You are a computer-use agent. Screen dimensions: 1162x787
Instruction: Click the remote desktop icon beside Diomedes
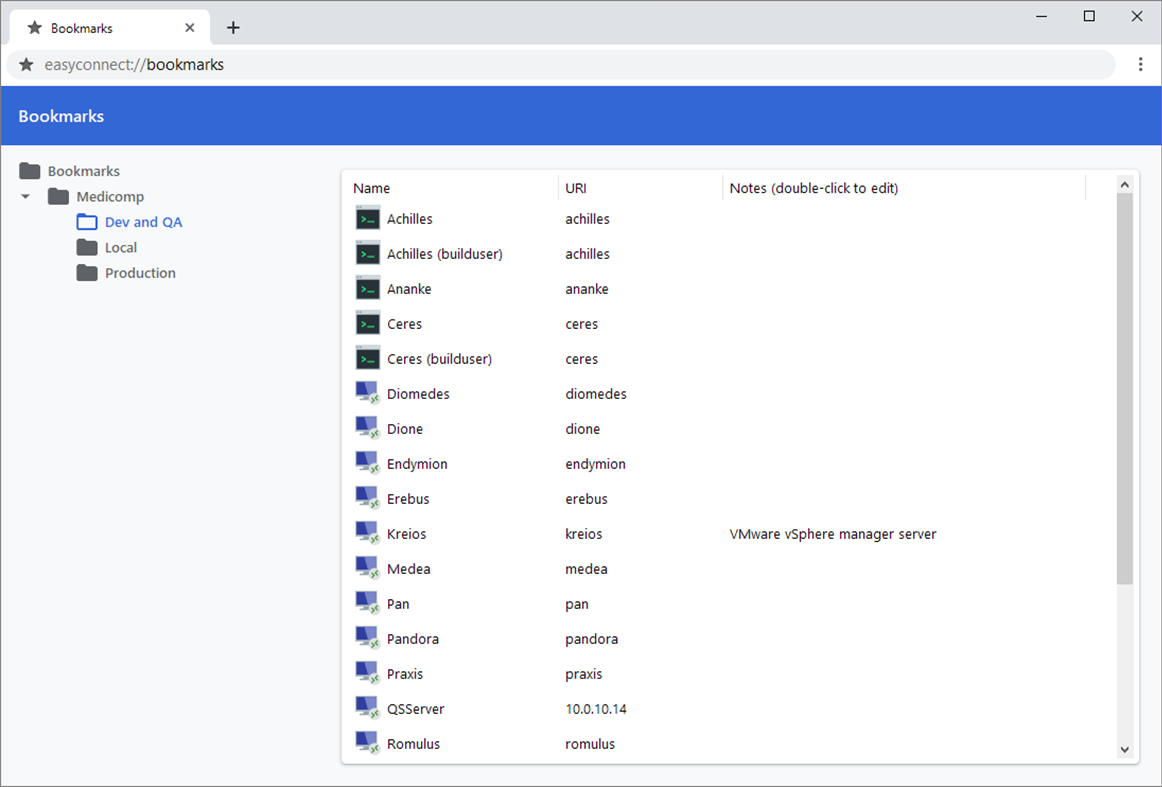click(367, 391)
